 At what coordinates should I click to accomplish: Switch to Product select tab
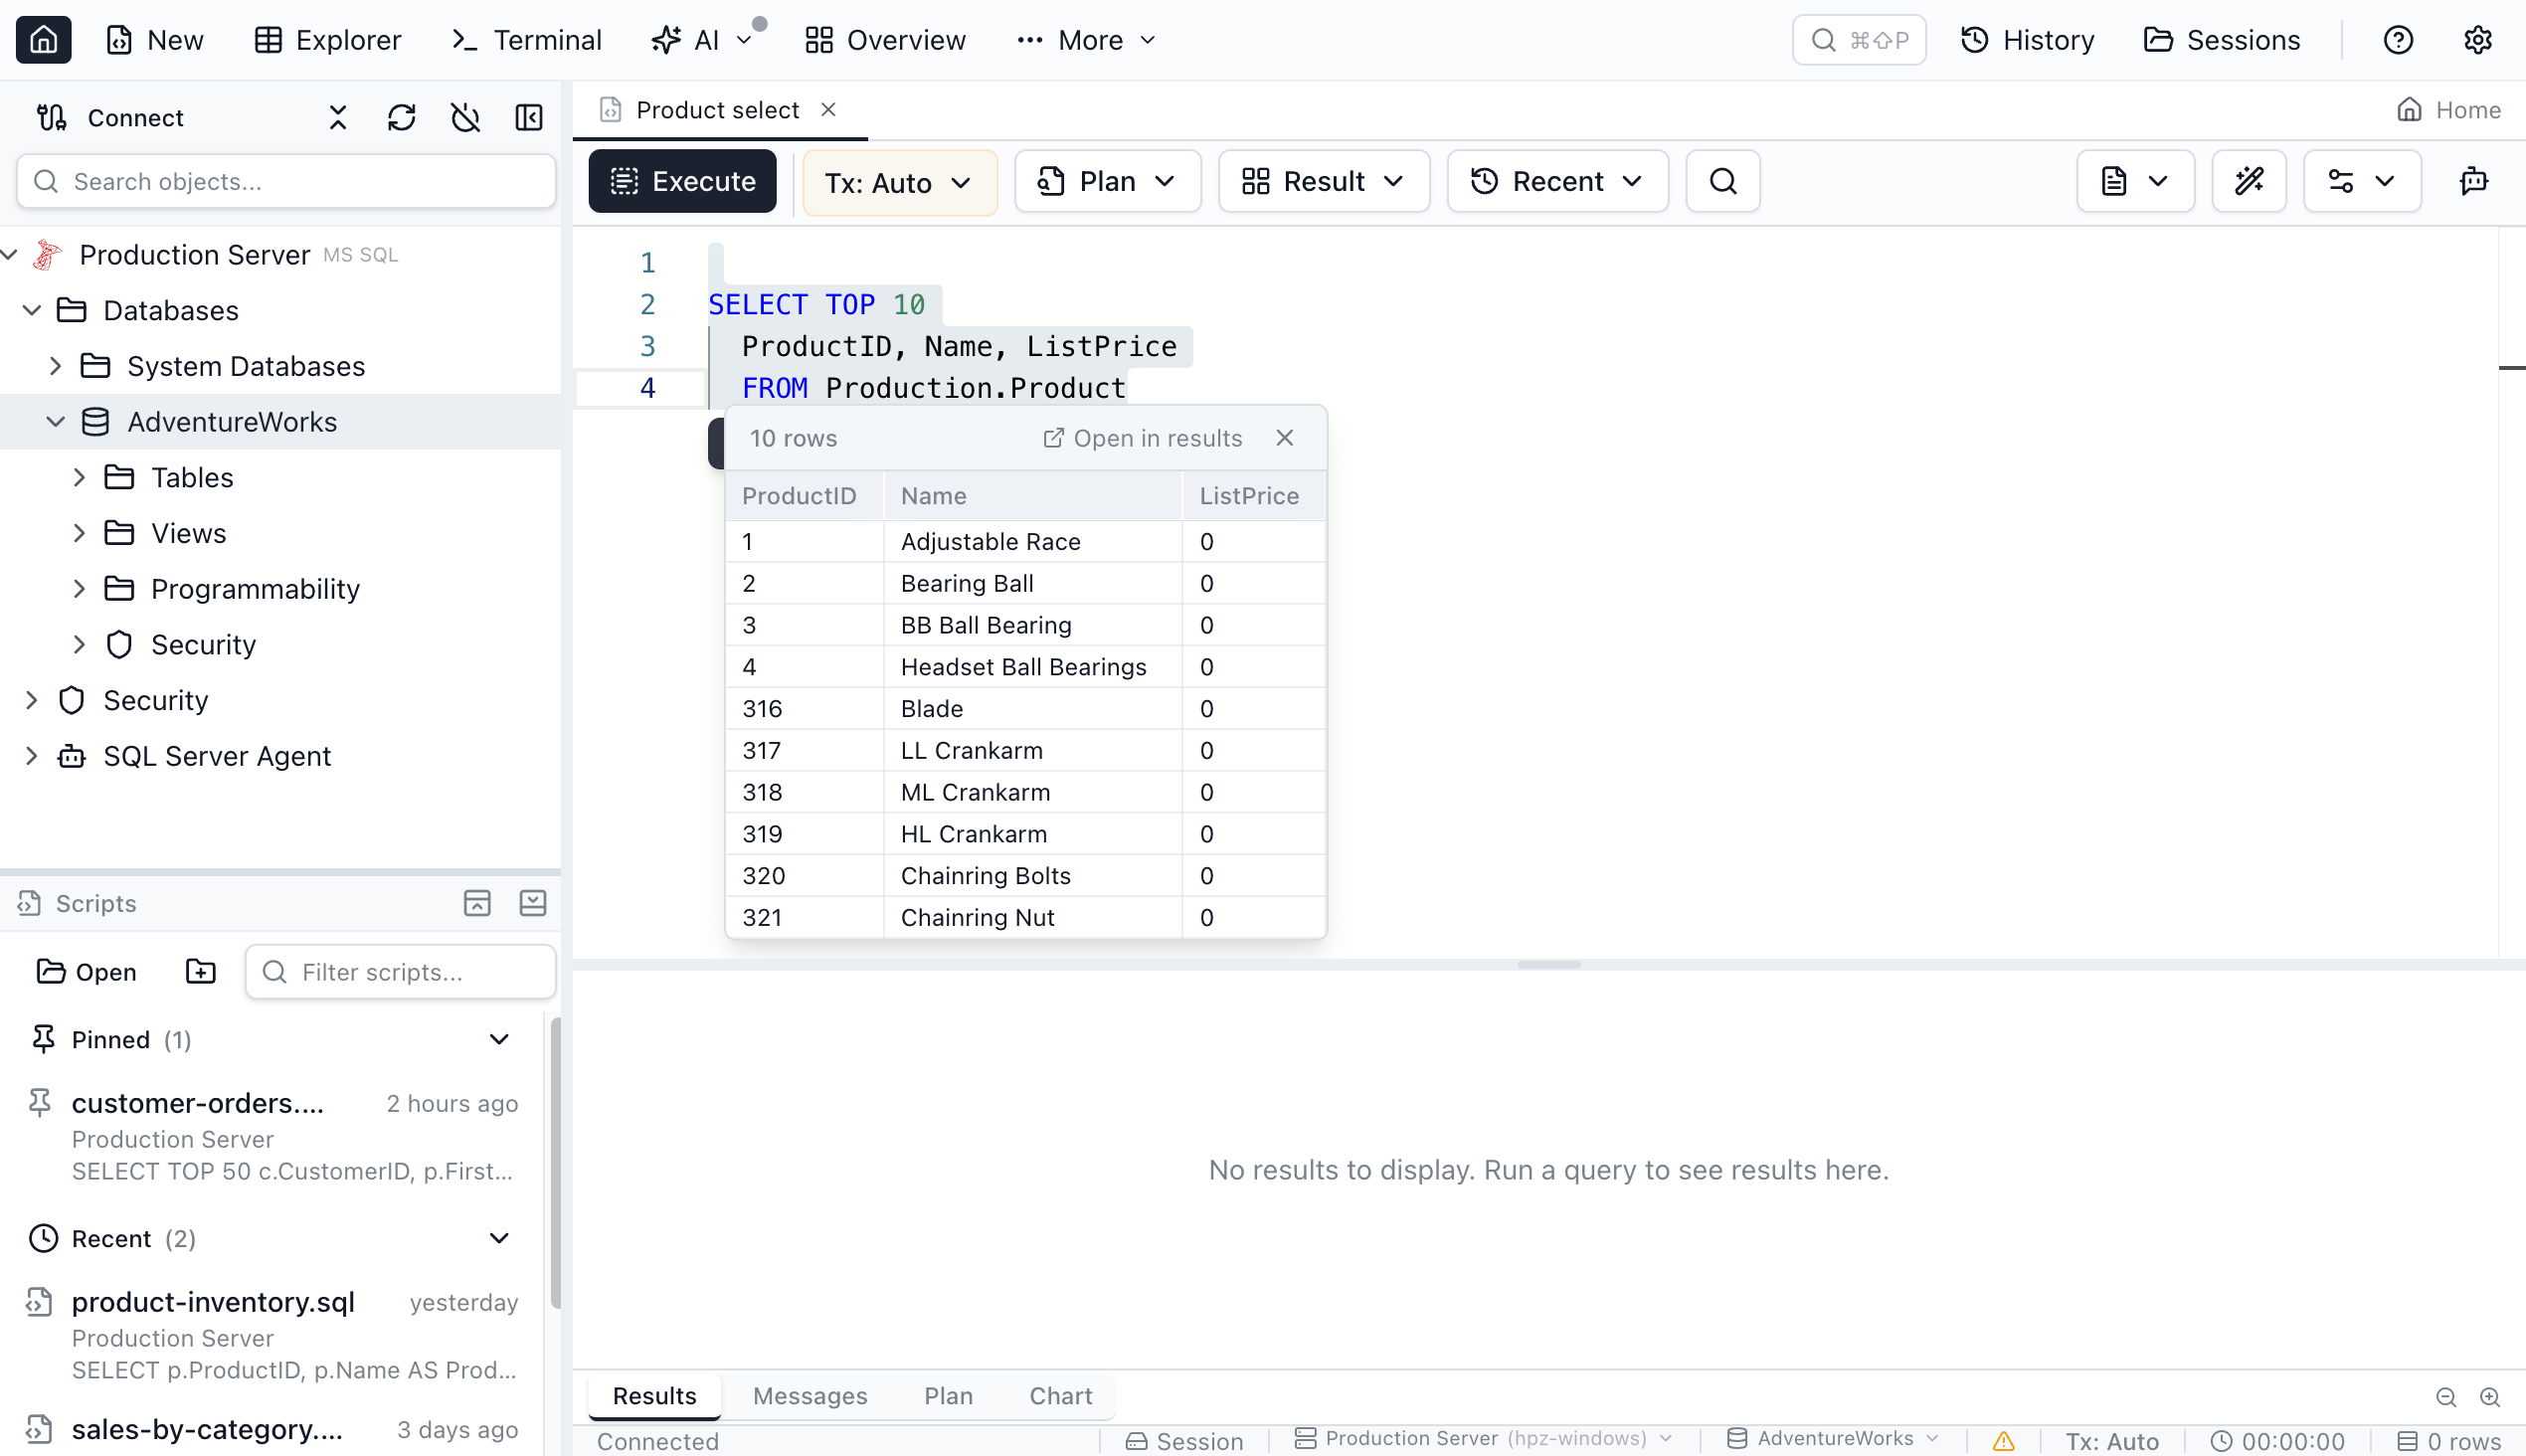(x=718, y=110)
